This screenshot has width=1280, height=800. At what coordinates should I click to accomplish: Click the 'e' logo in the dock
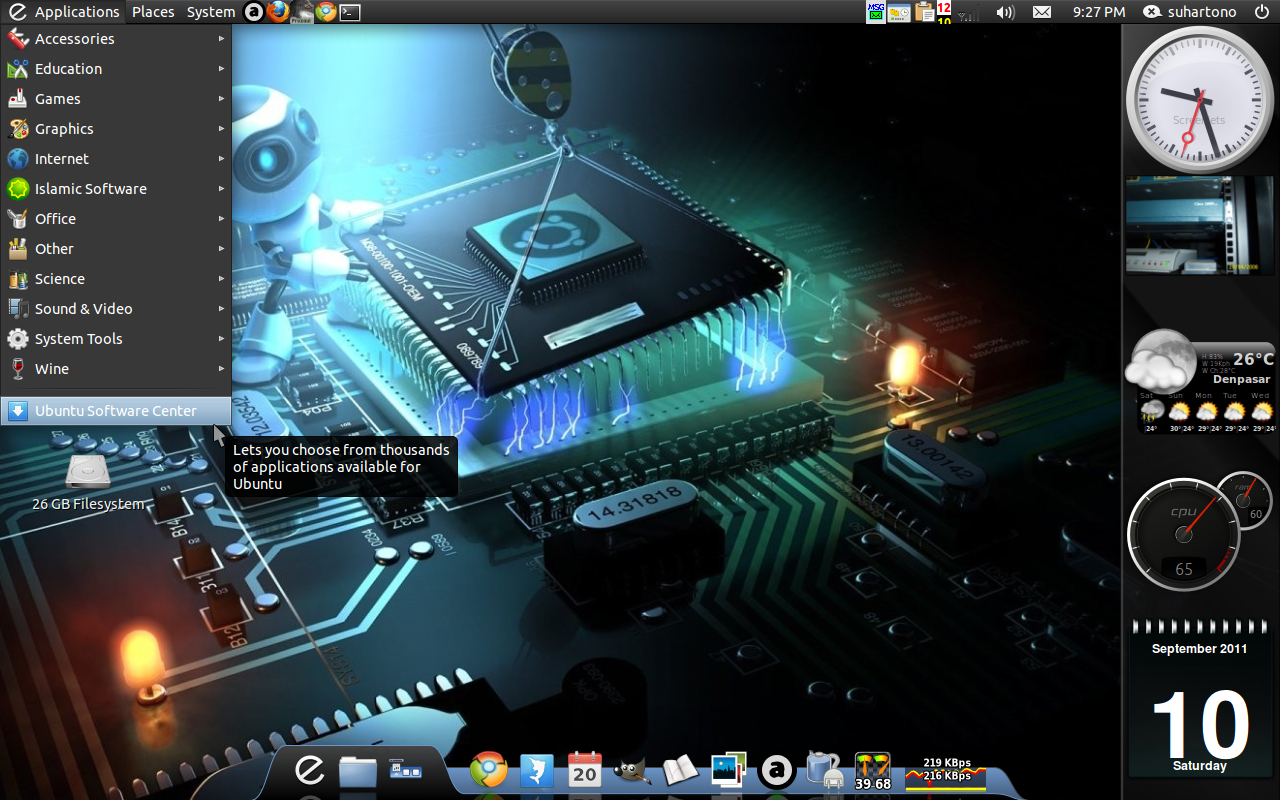pyautogui.click(x=310, y=769)
